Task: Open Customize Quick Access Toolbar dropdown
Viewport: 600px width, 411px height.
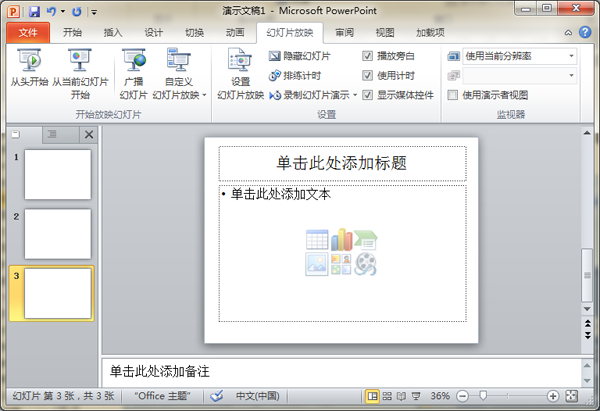Action: [x=94, y=12]
